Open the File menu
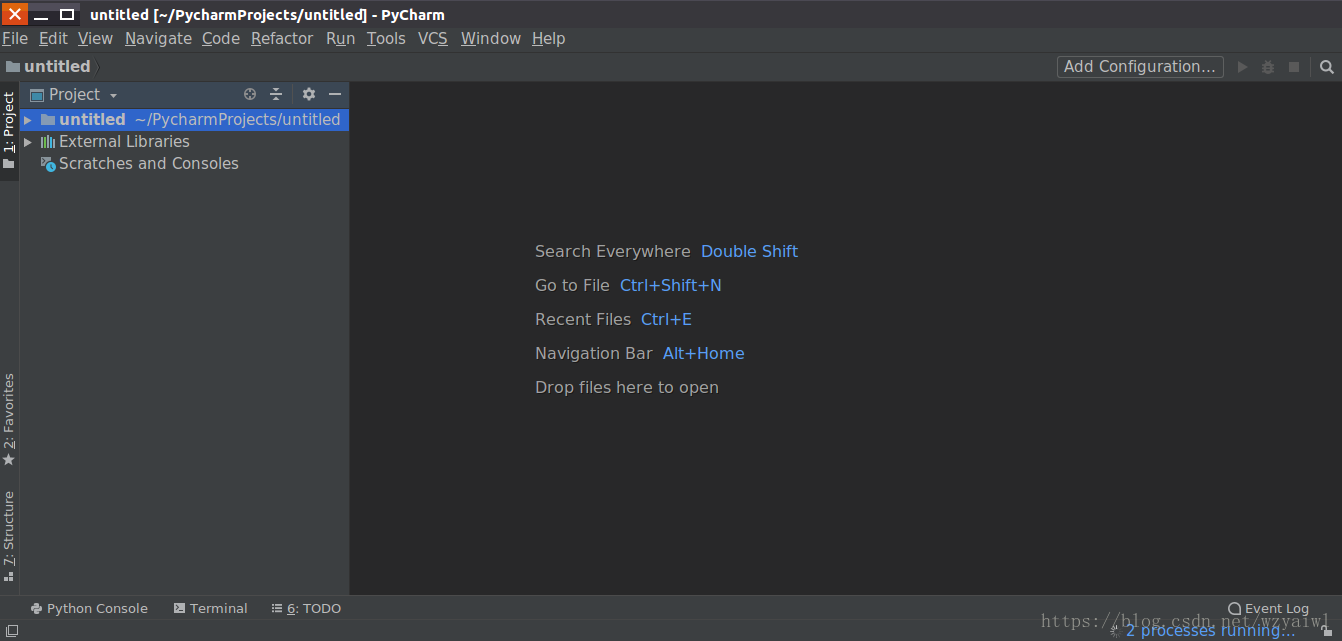The width and height of the screenshot is (1342, 641). pyautogui.click(x=15, y=38)
